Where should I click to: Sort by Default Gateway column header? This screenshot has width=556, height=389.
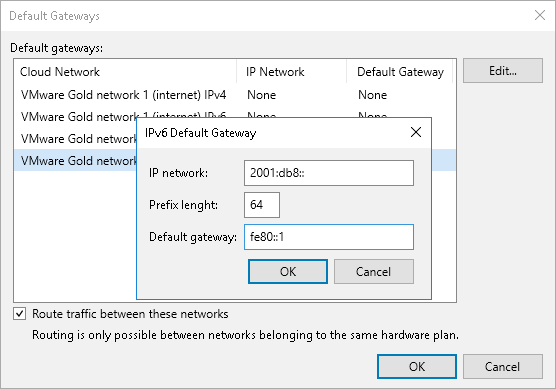(x=400, y=72)
